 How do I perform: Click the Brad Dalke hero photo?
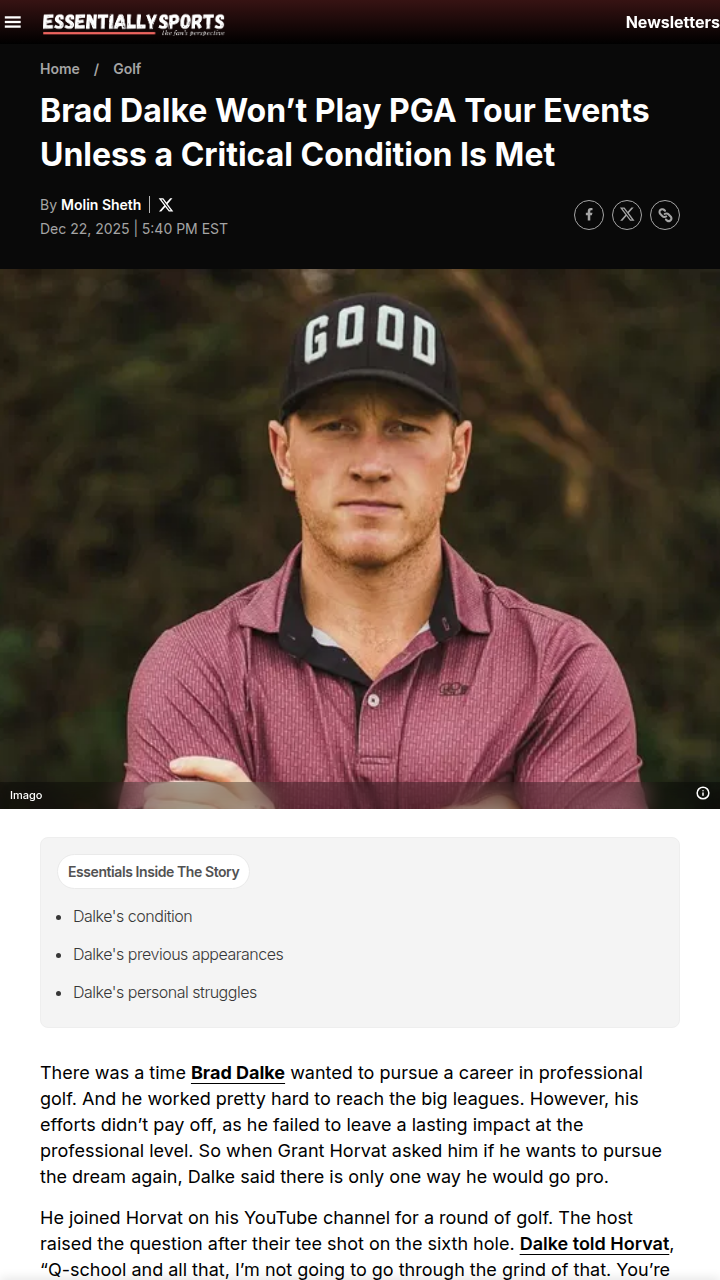point(360,539)
